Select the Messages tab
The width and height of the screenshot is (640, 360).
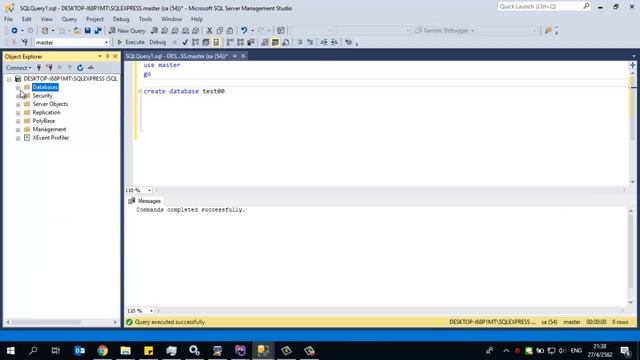pyautogui.click(x=144, y=201)
